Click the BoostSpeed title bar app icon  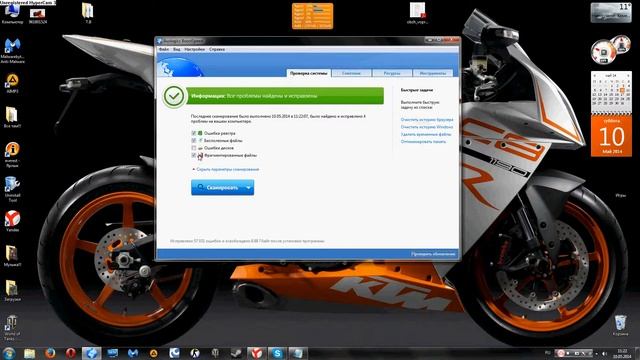[x=160, y=41]
